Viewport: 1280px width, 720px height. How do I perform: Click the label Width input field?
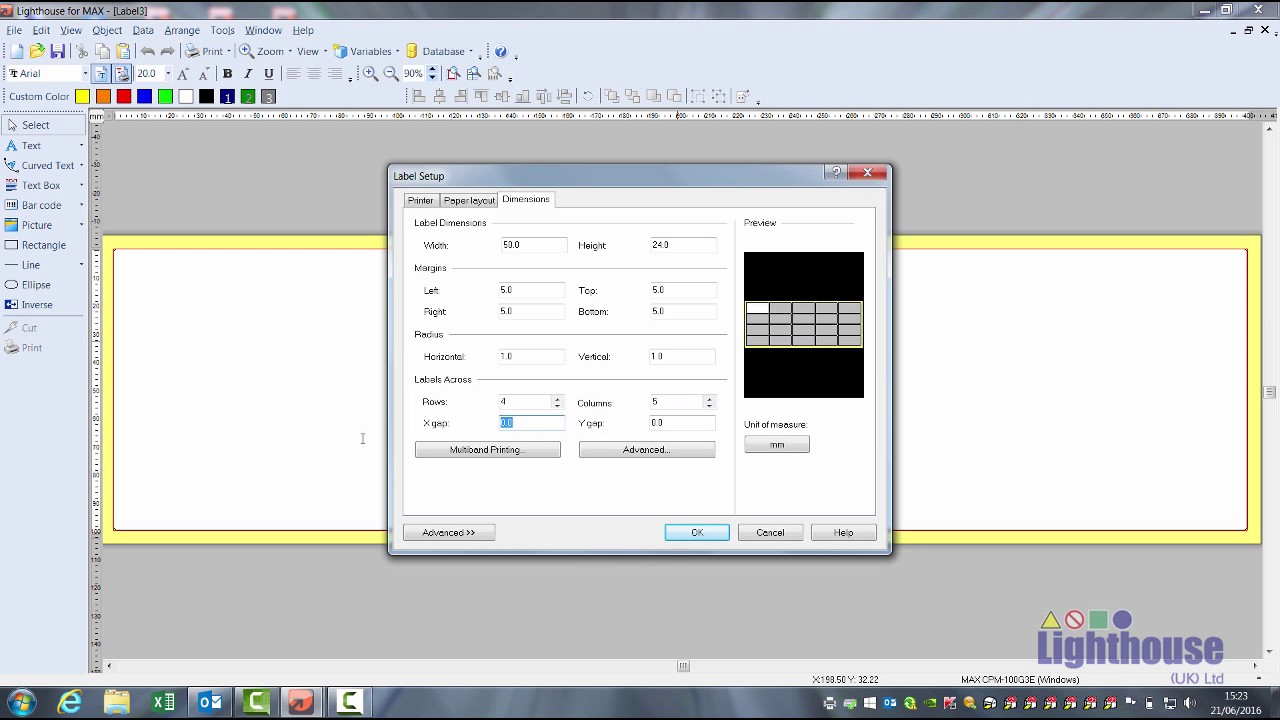[x=533, y=245]
